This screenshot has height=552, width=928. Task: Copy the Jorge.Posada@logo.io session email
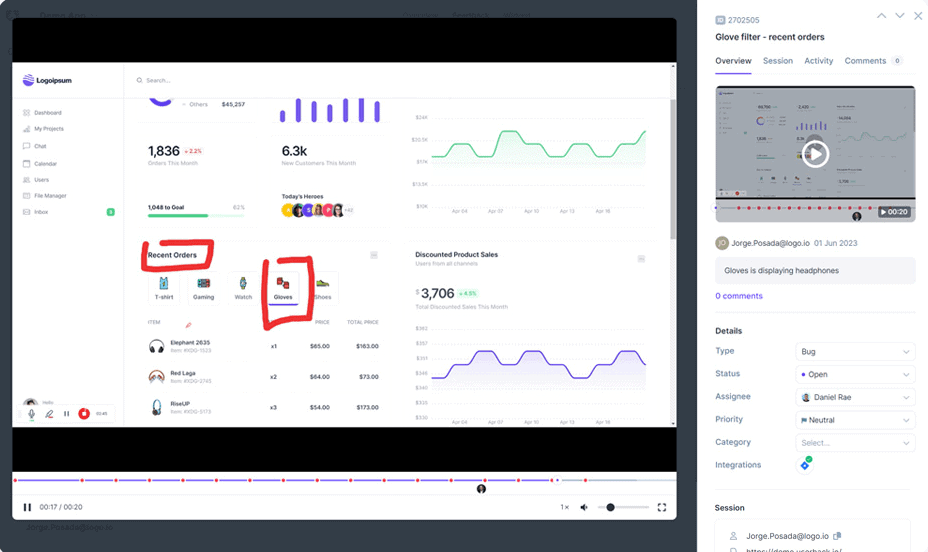(x=838, y=536)
